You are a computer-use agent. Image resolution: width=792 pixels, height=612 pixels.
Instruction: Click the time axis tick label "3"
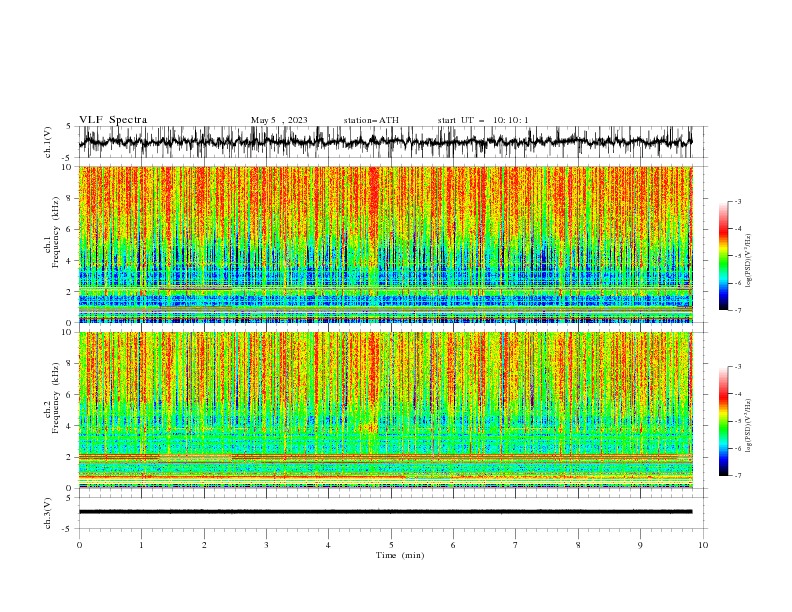266,545
